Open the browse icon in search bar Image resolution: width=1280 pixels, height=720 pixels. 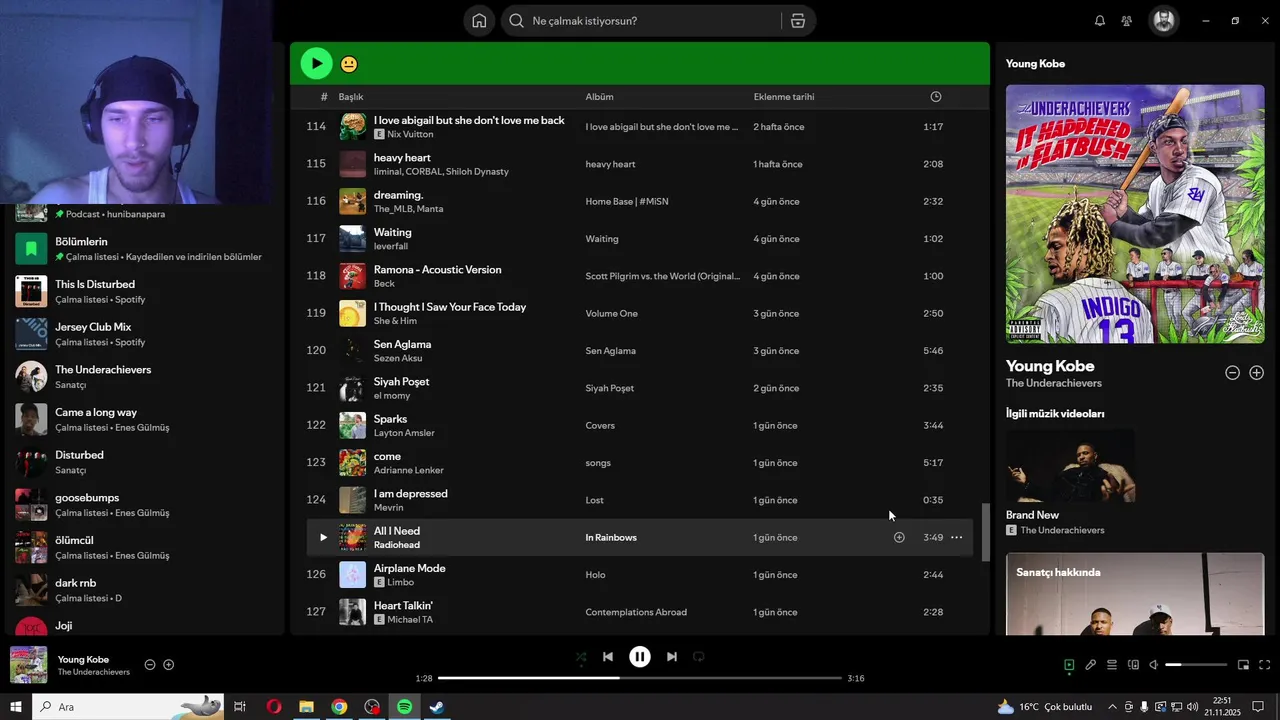(797, 21)
